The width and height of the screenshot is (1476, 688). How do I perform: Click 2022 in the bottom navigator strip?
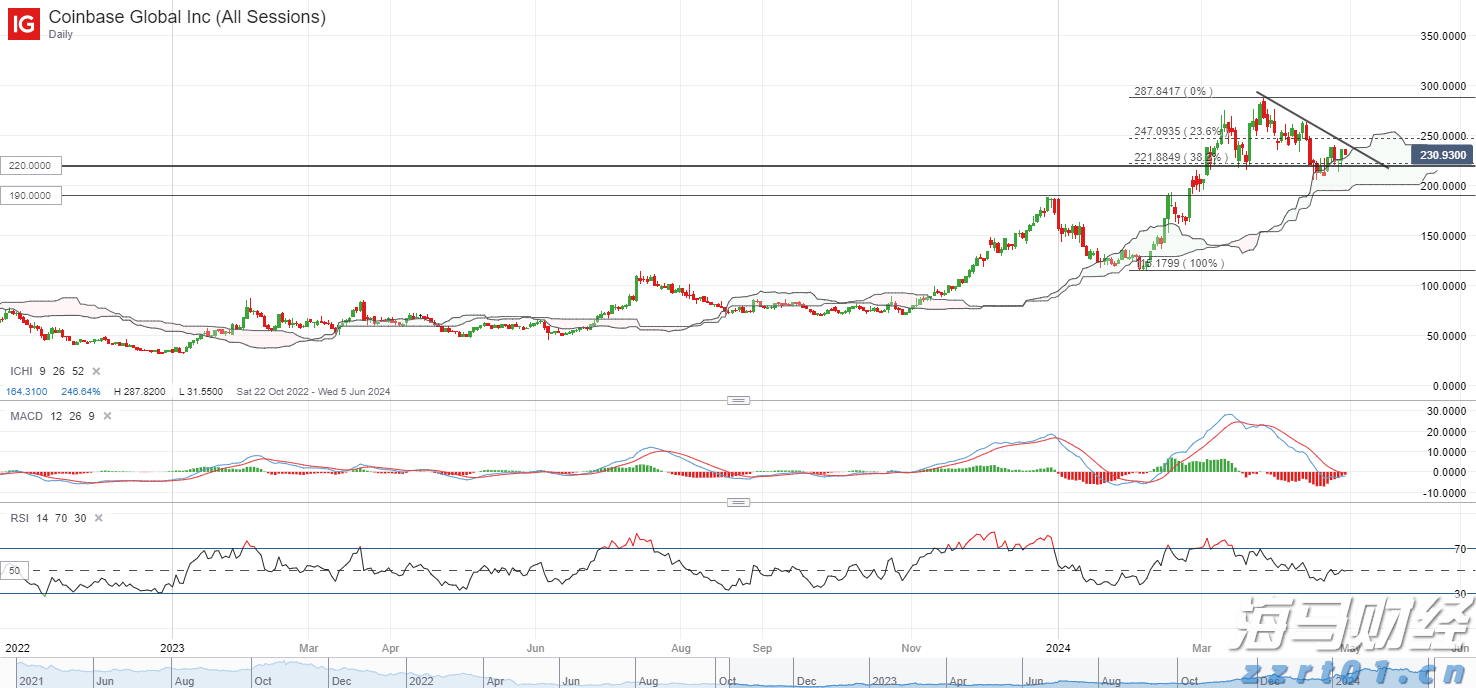[x=421, y=681]
